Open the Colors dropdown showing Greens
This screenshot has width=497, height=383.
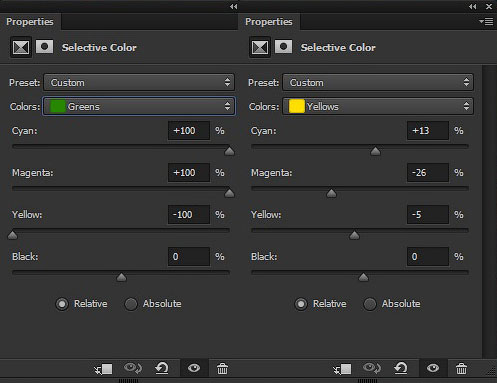pyautogui.click(x=139, y=106)
